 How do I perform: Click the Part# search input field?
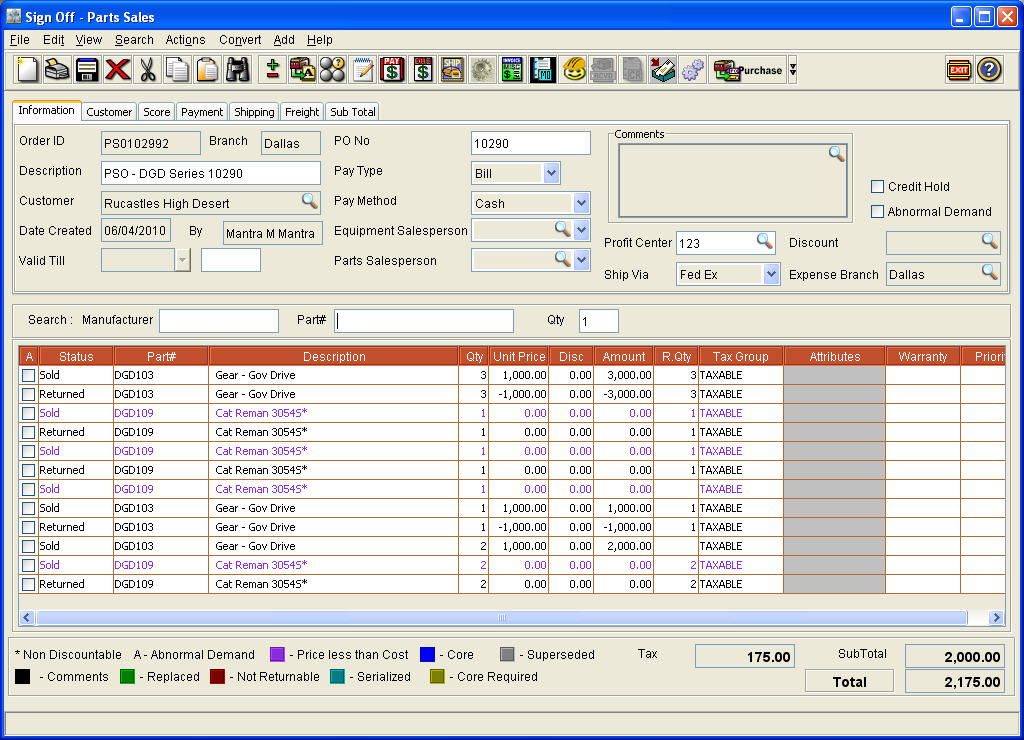click(x=424, y=321)
